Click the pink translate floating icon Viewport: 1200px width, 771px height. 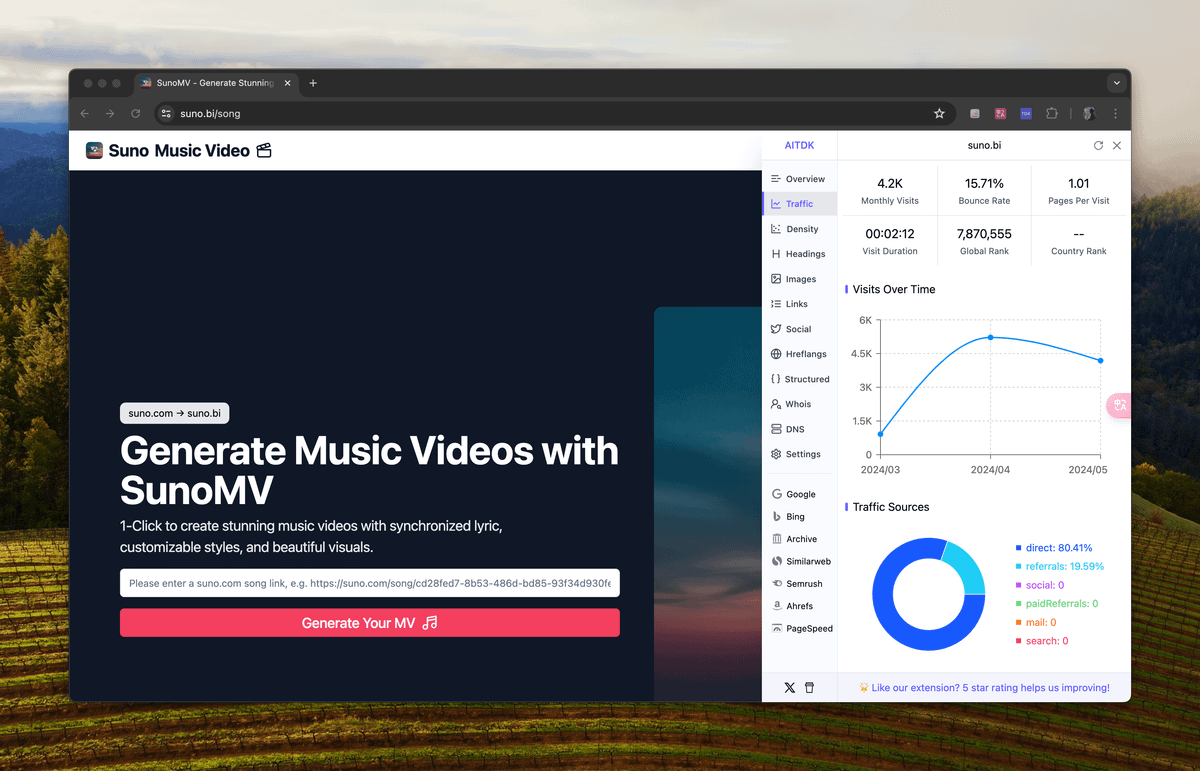pos(1119,405)
